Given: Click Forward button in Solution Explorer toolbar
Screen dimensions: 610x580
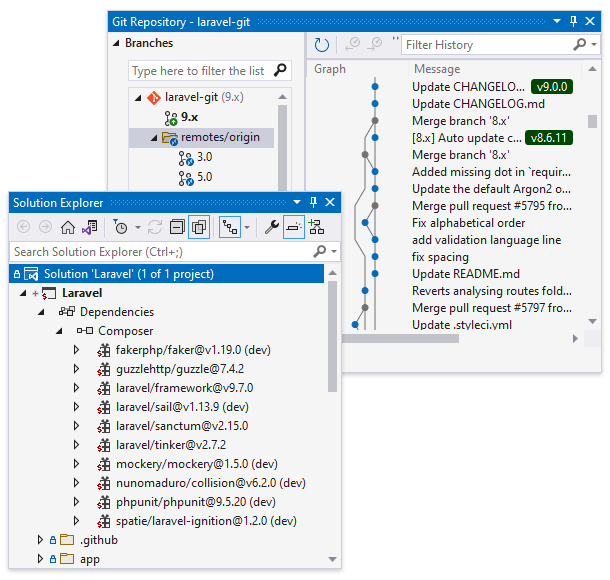Looking at the screenshot, I should [x=45, y=227].
